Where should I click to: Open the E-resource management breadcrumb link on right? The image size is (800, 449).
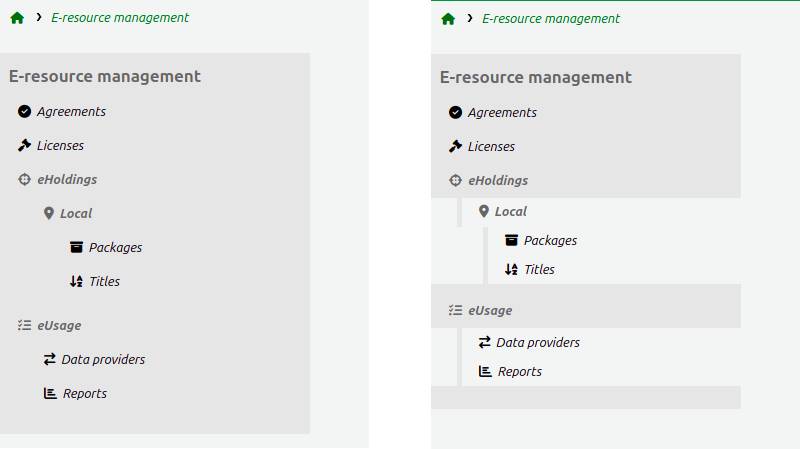[551, 19]
